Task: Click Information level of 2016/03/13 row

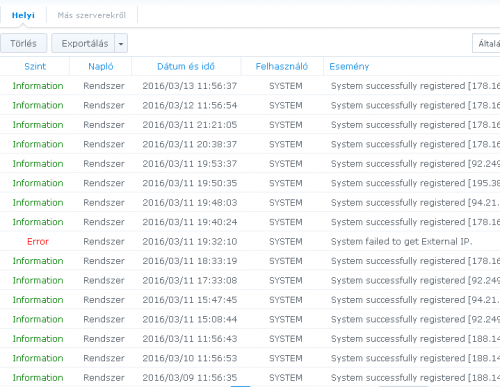Action: click(x=38, y=86)
